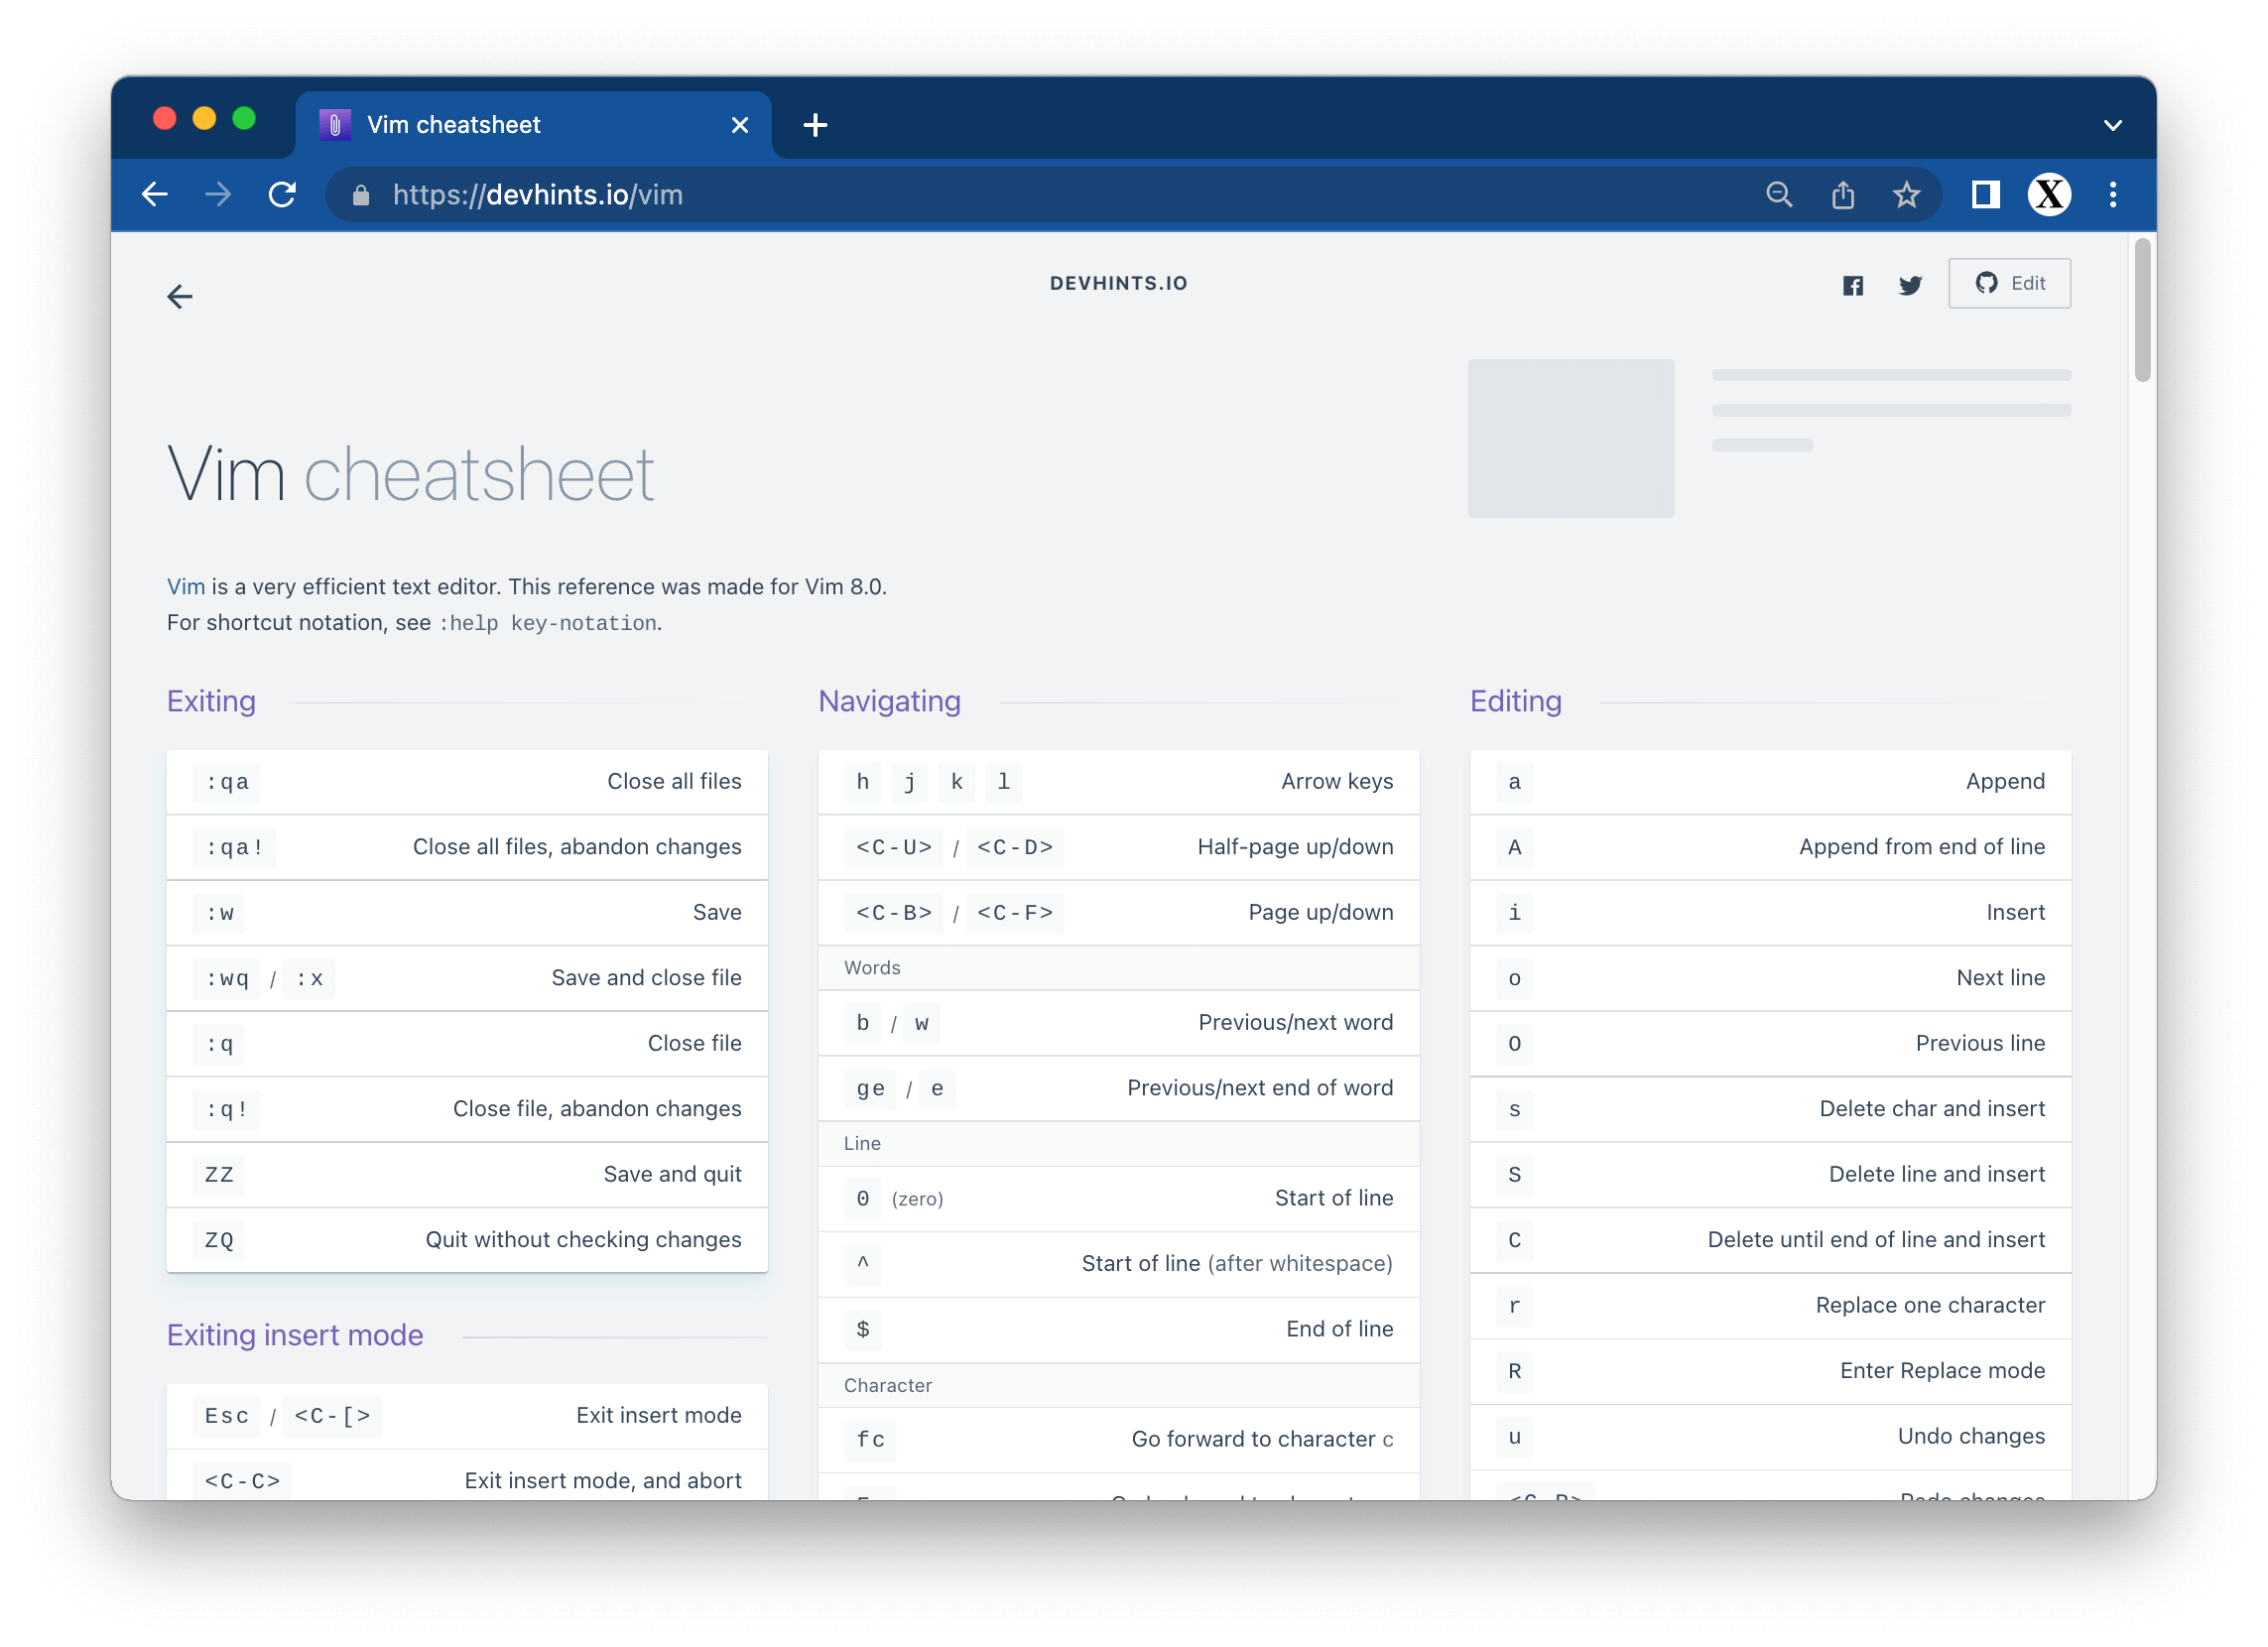
Task: Open a new tab with plus button
Action: 815,125
